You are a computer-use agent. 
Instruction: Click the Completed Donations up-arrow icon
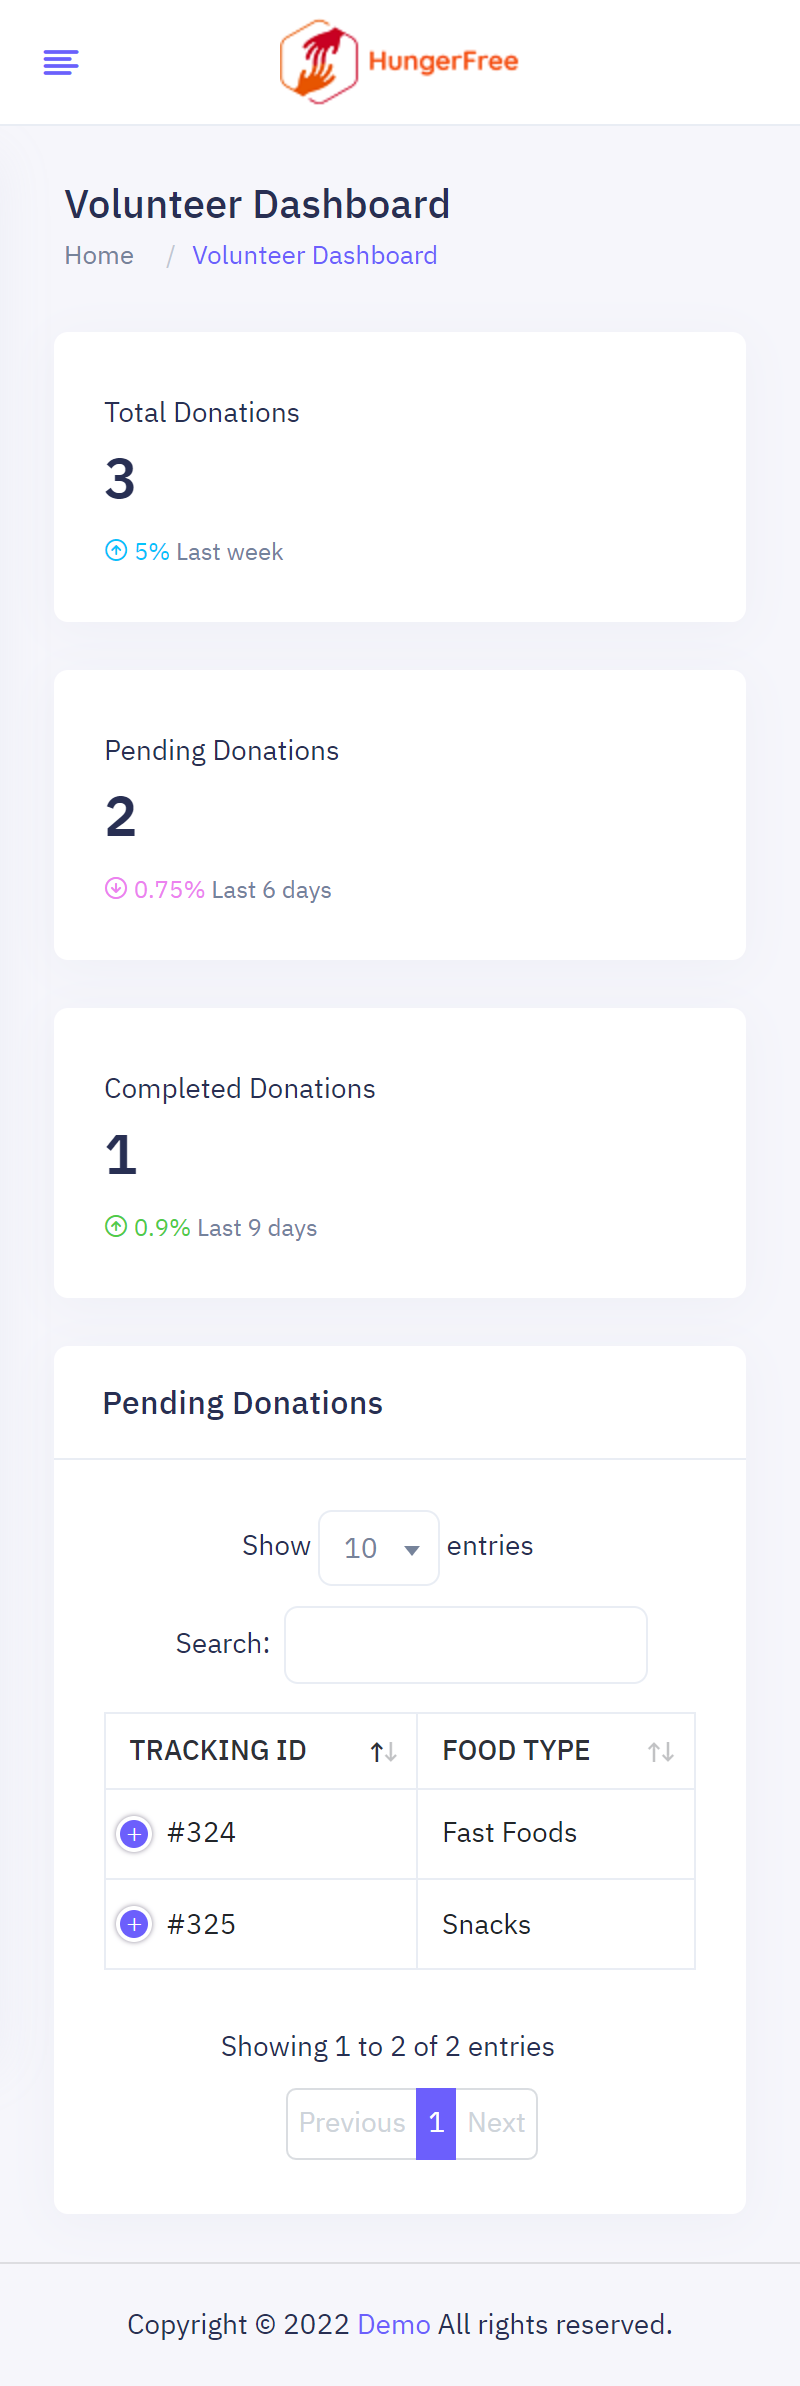[x=116, y=1227]
